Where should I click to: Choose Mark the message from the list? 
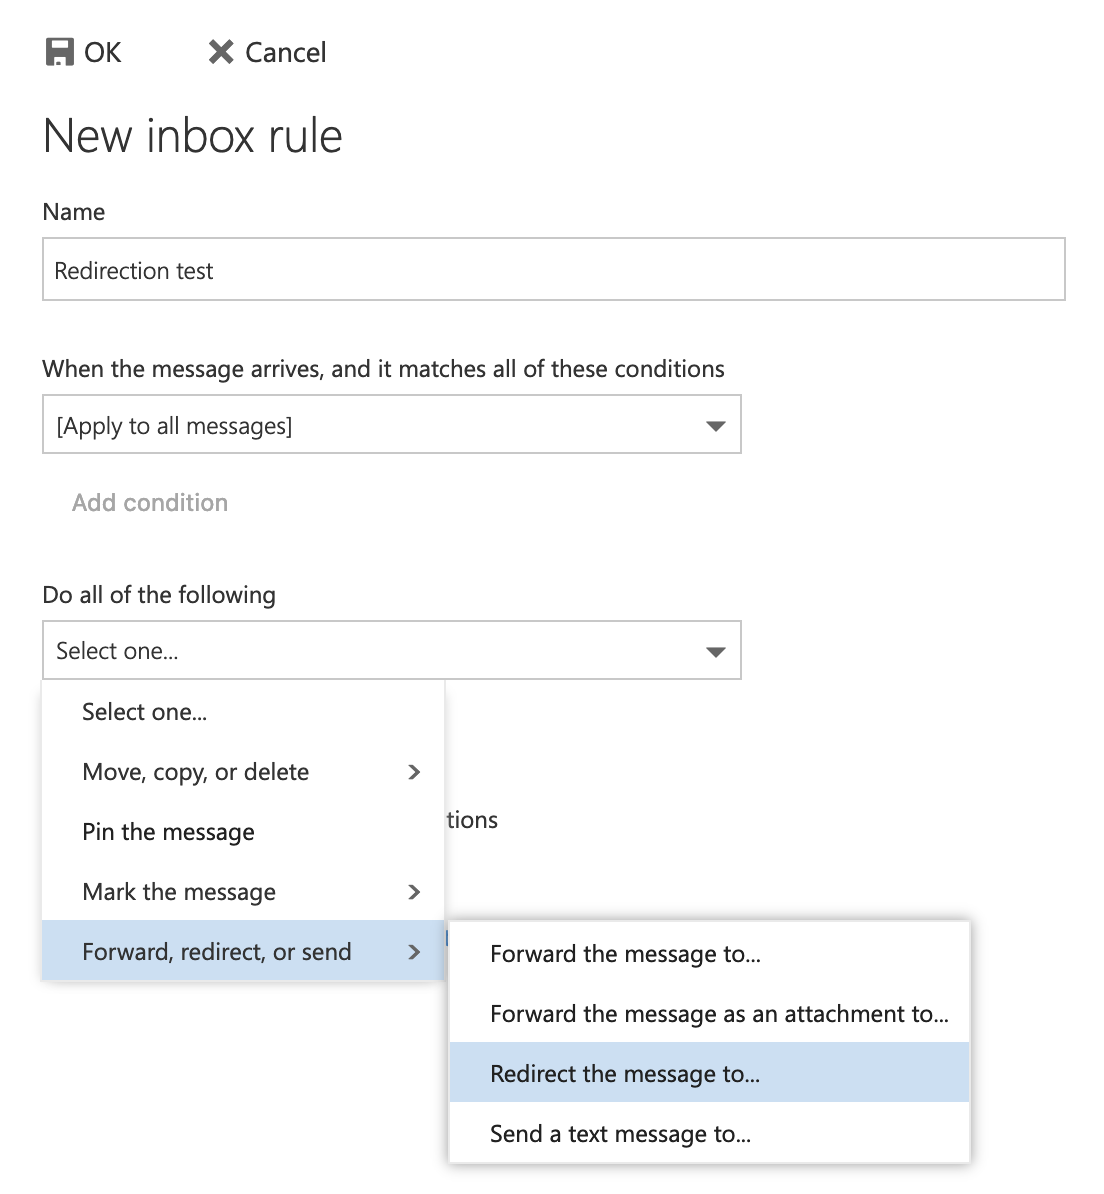coord(179,892)
